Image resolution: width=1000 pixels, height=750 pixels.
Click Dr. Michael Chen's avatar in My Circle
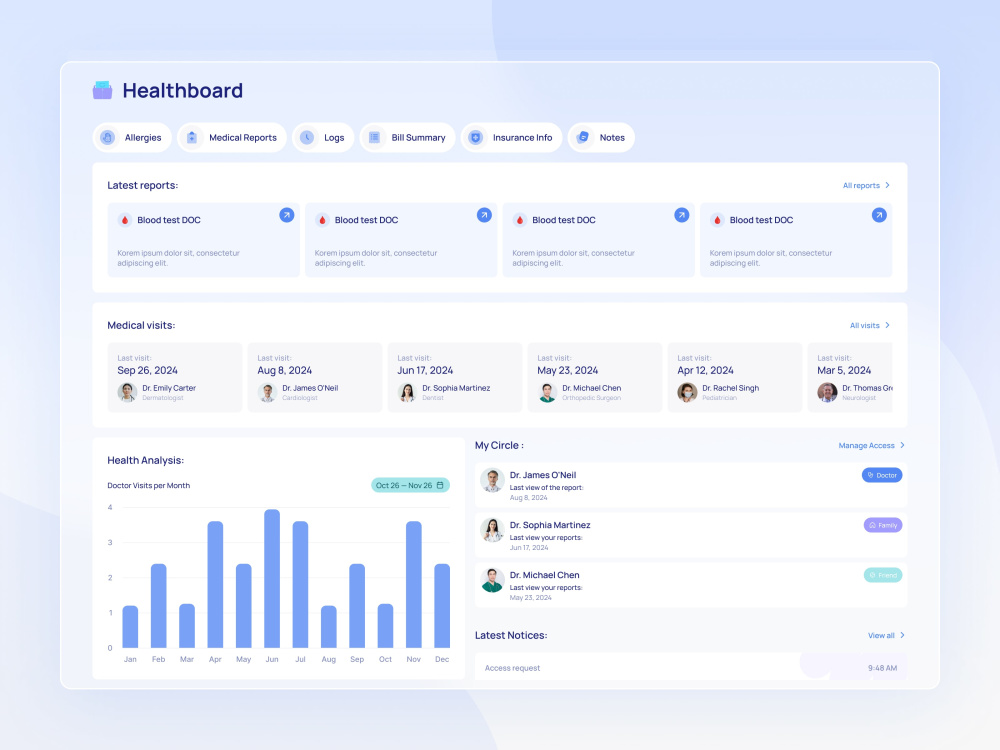[492, 580]
